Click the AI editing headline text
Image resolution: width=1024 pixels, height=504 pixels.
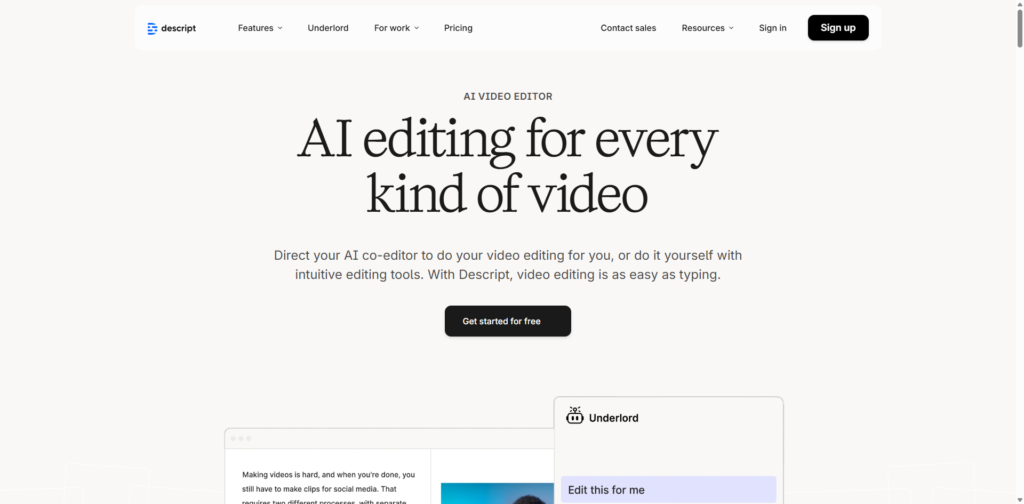(508, 167)
